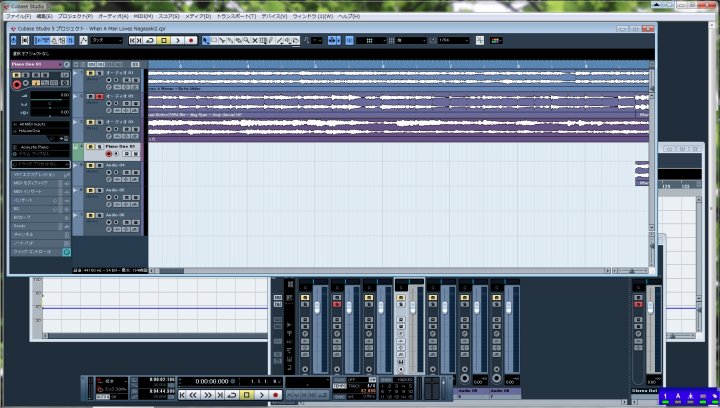720x408 pixels.
Task: Open the All MIDI Inputs dropdown
Action: (x=40, y=124)
